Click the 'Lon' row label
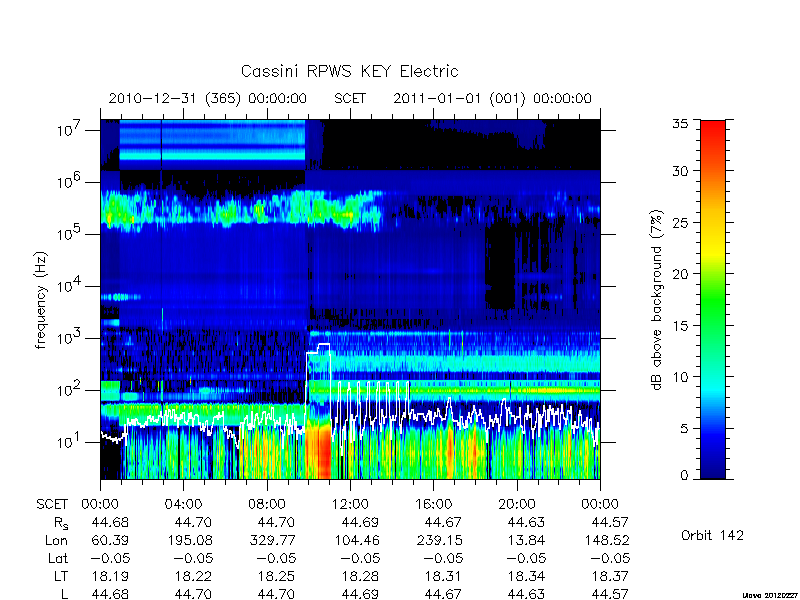This screenshot has width=800, height=600. 57,540
